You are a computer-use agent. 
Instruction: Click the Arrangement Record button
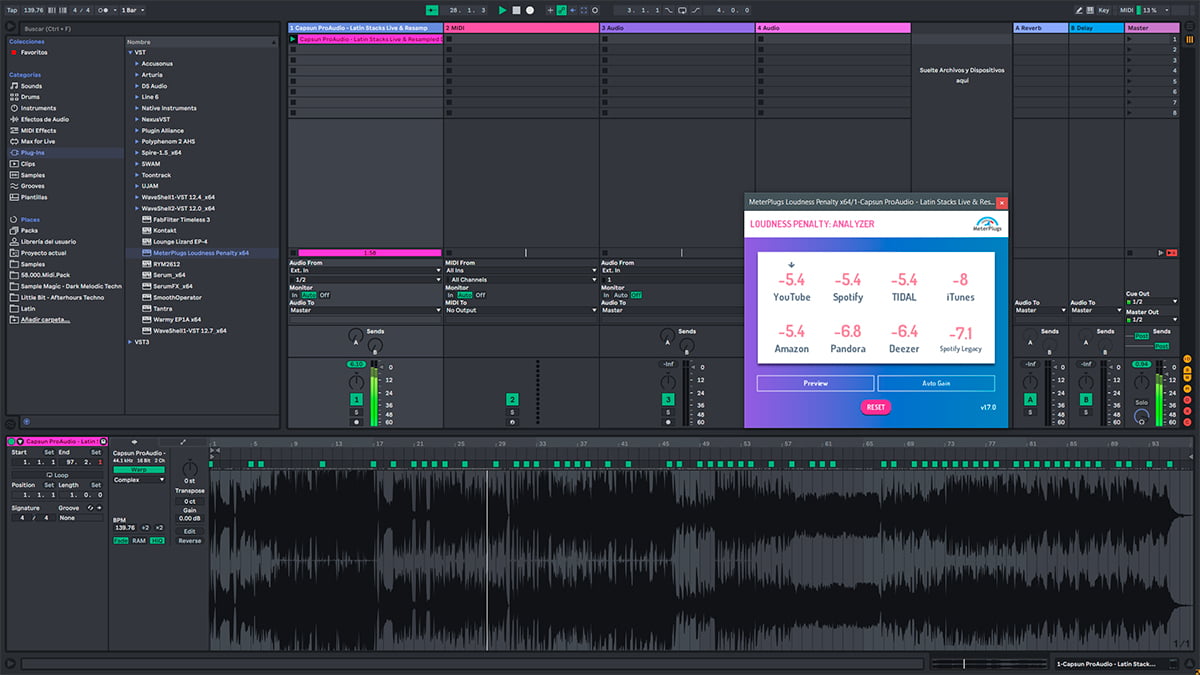click(530, 10)
